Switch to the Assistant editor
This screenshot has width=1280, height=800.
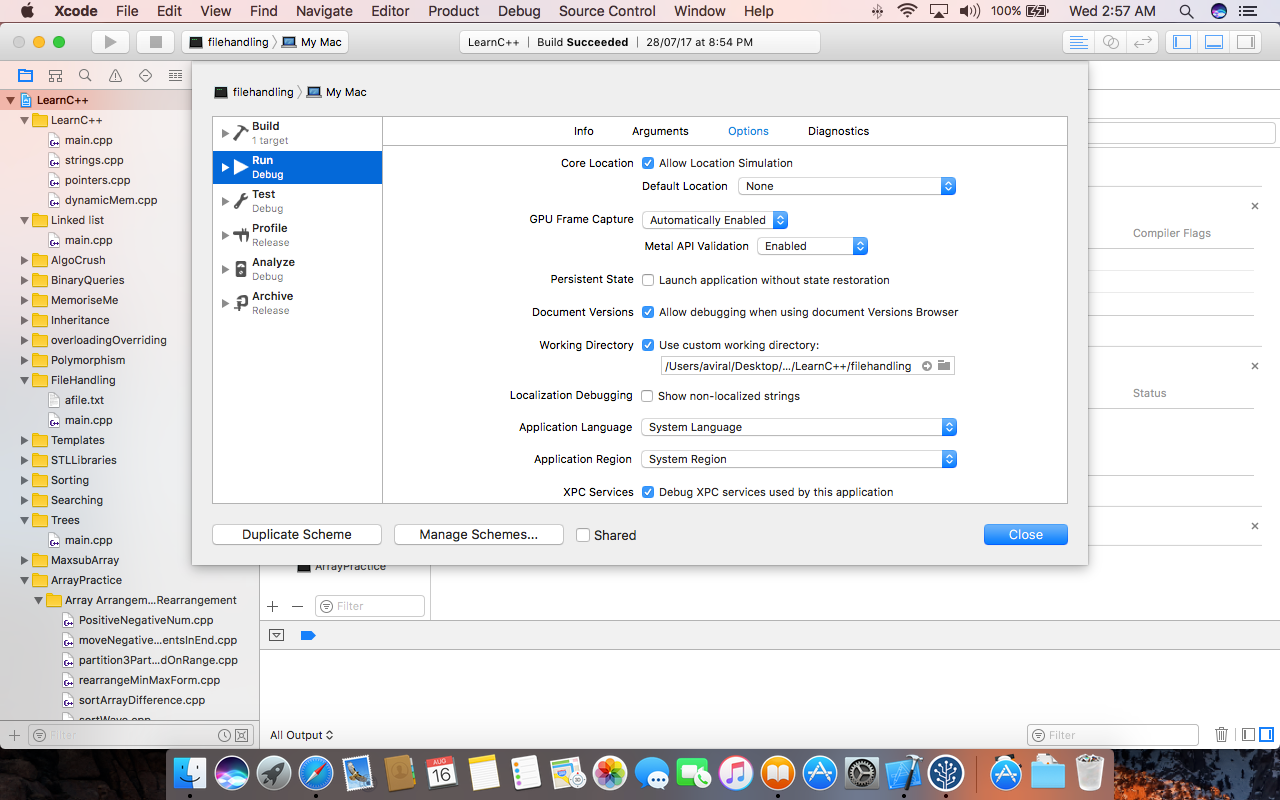tap(1111, 42)
